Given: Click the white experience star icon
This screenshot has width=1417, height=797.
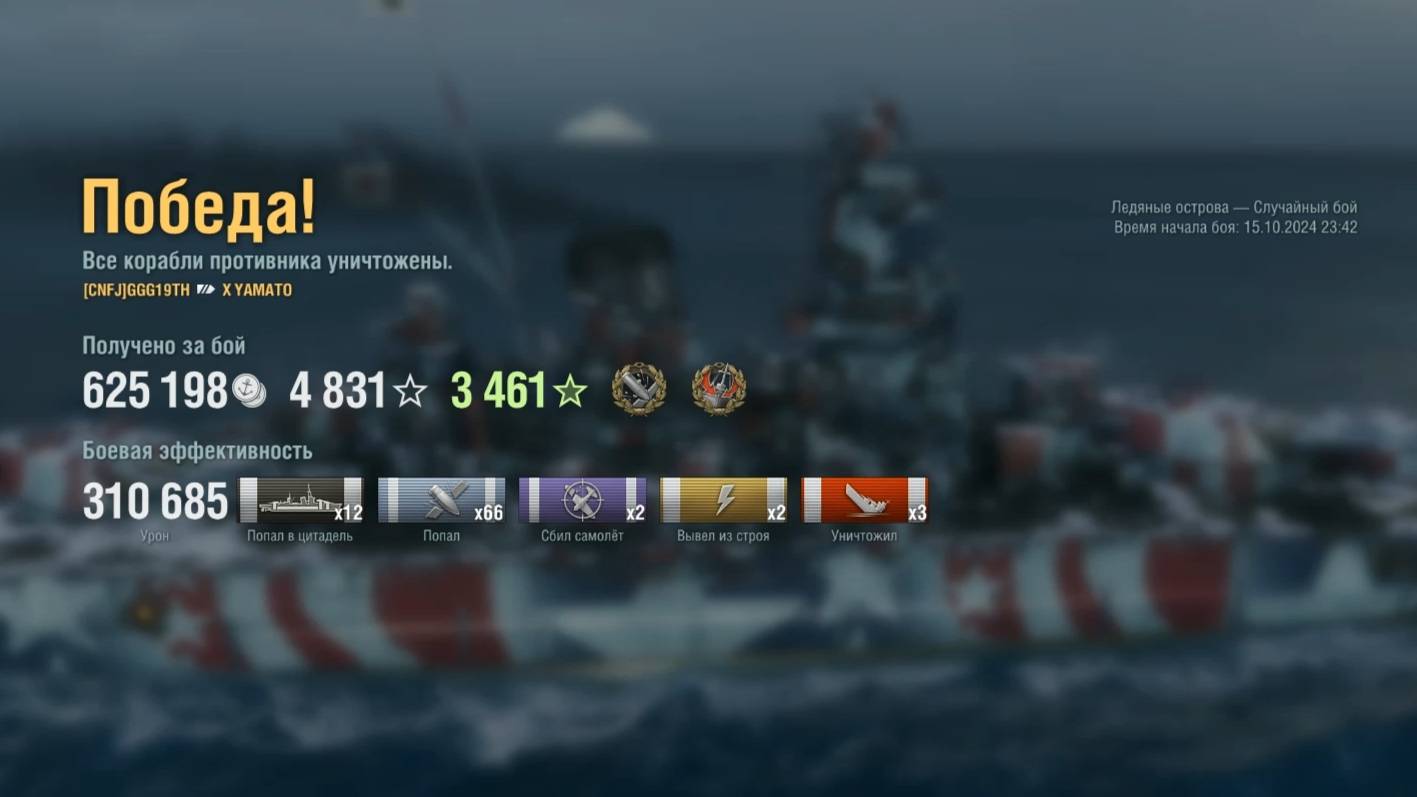Looking at the screenshot, I should click(x=409, y=391).
